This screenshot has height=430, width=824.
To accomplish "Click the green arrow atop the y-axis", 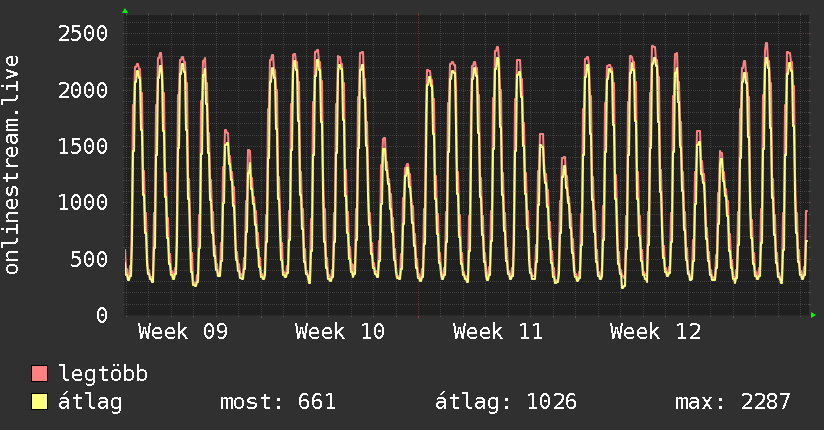I will pos(125,11).
